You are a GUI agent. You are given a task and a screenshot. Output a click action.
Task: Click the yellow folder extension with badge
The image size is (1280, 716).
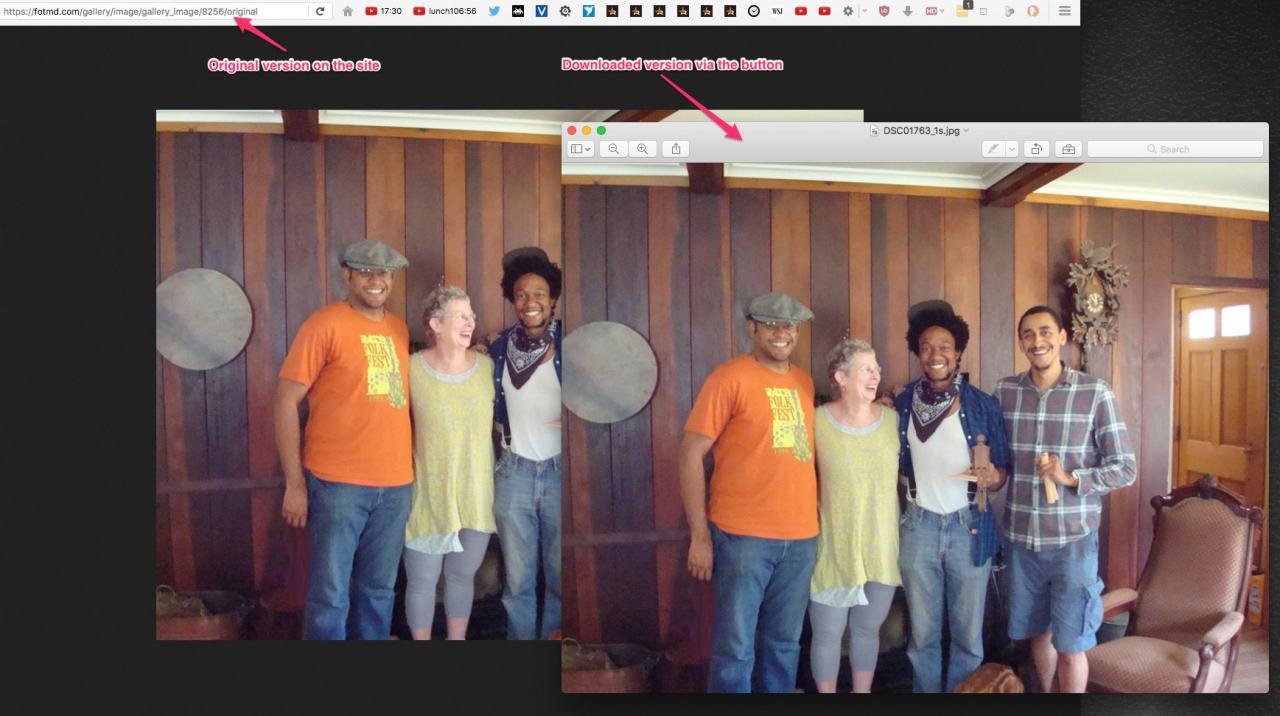[963, 10]
